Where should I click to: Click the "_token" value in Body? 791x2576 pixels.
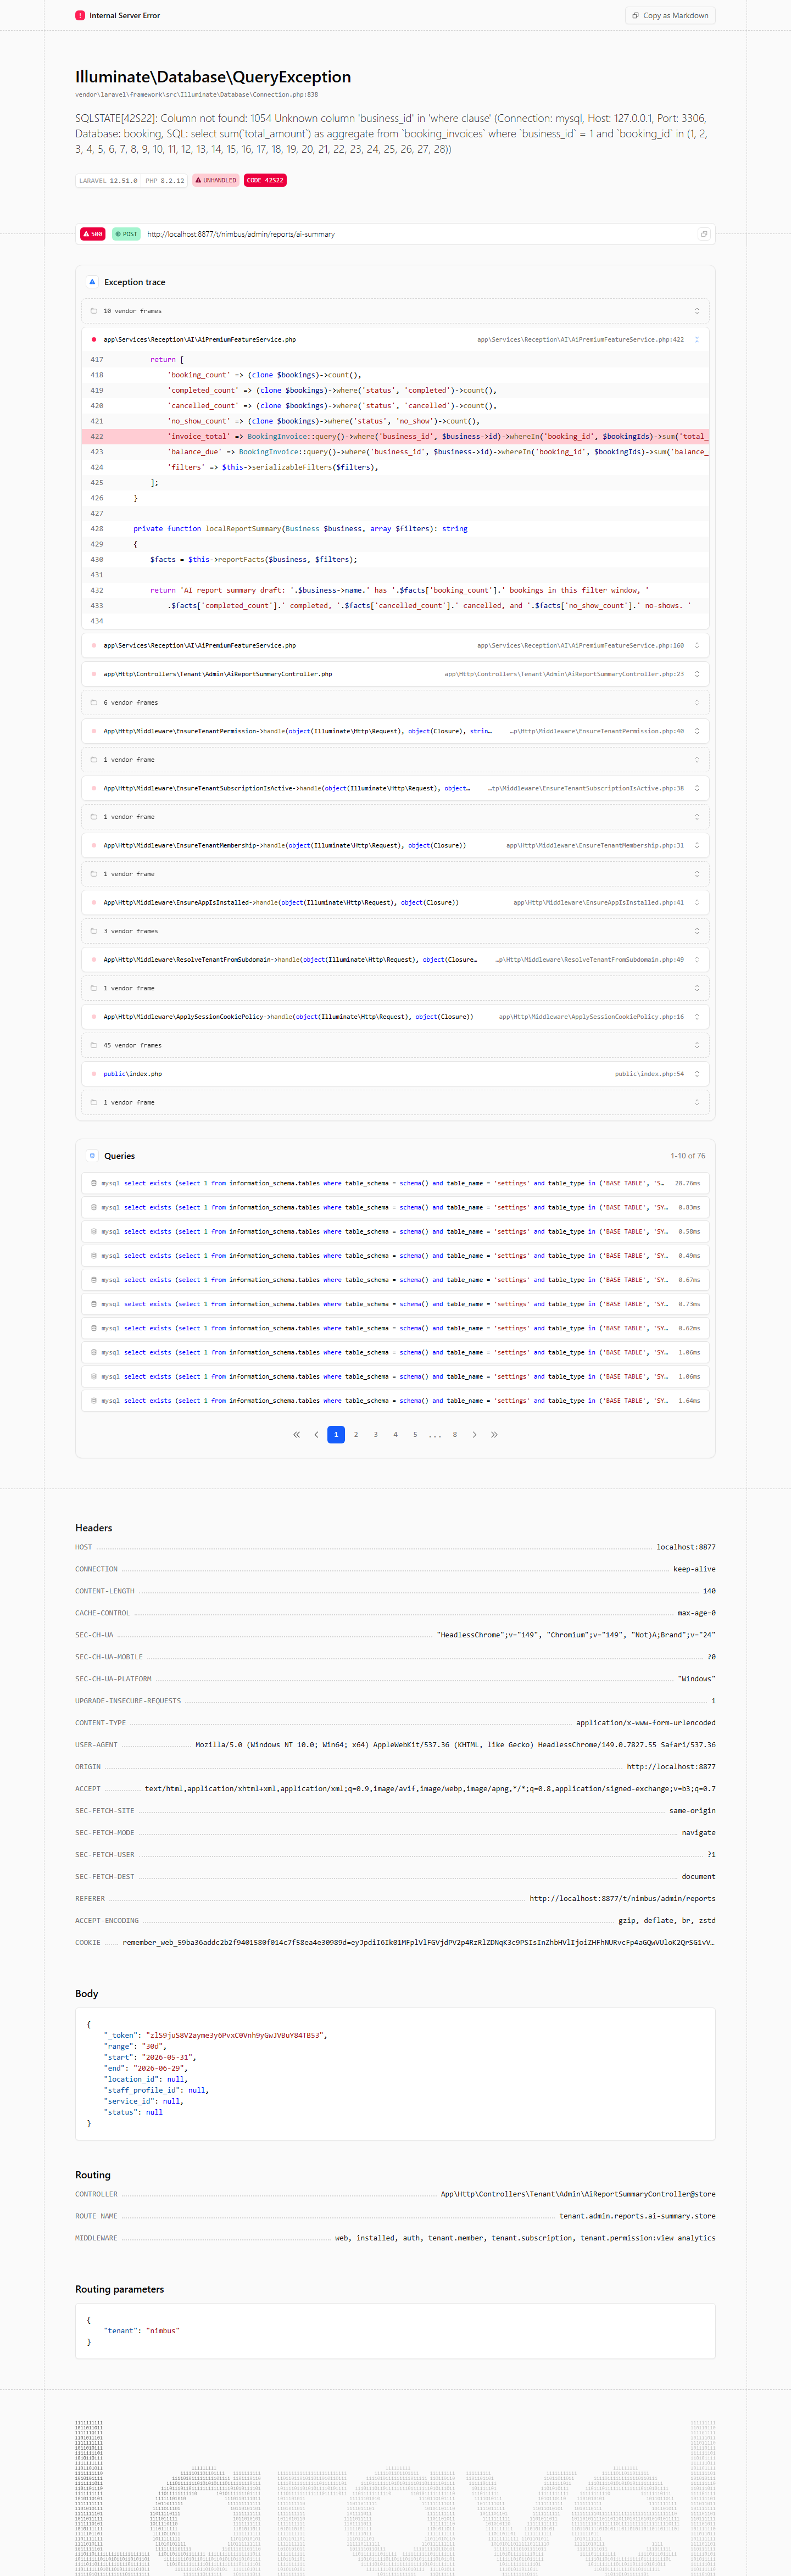point(235,2035)
